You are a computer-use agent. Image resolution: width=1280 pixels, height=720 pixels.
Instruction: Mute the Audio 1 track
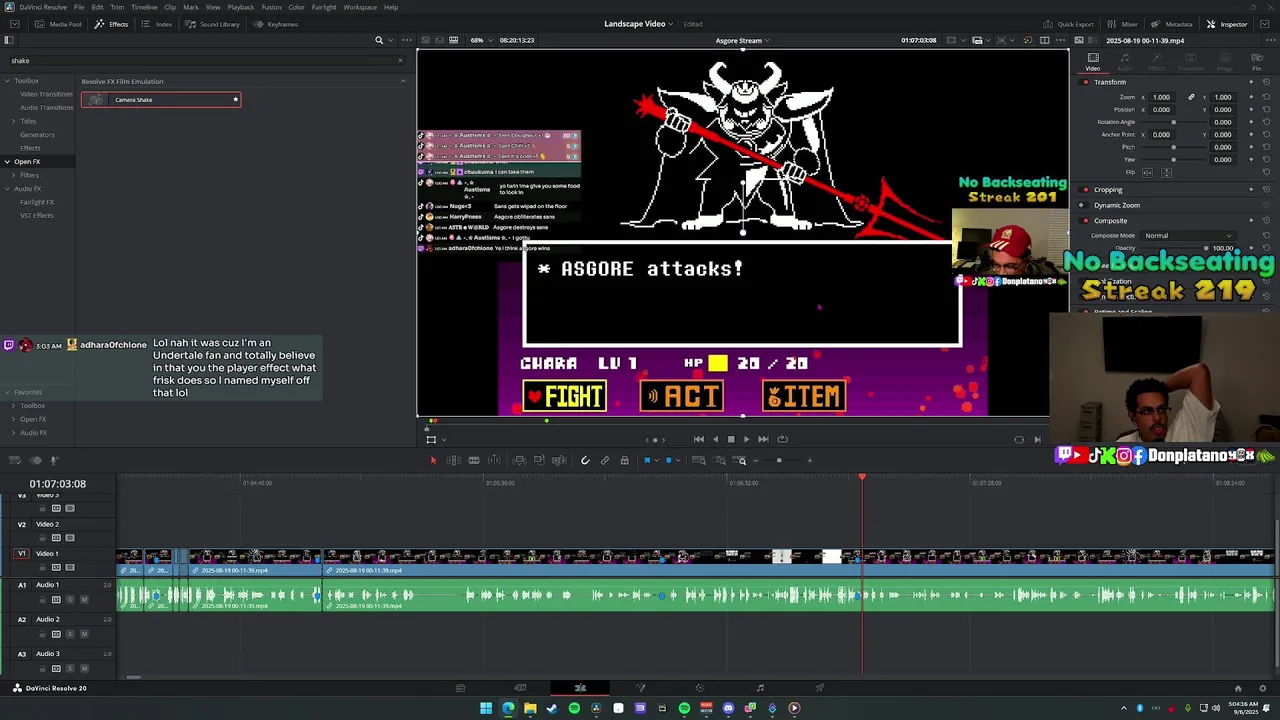click(84, 600)
